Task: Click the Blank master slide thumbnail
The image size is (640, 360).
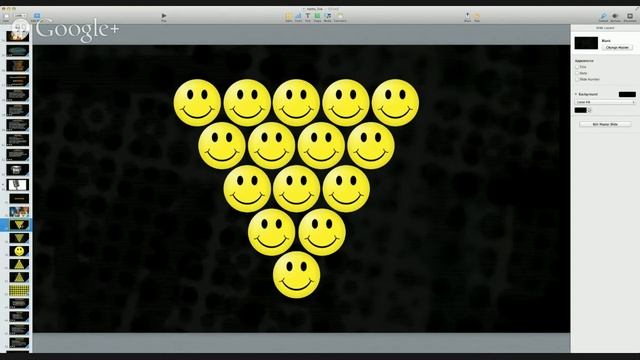Action: click(586, 43)
